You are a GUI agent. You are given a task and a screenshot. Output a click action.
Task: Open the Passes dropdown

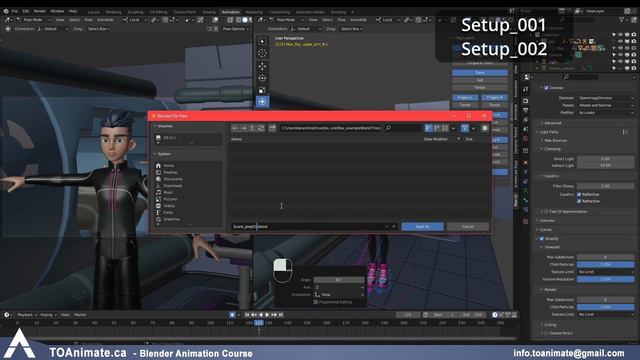tap(606, 105)
